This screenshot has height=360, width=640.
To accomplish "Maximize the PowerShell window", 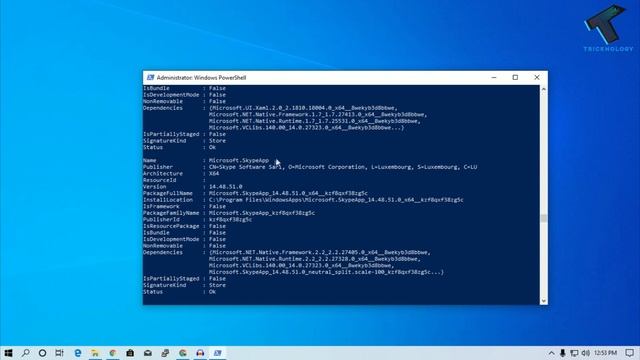I will pos(515,78).
